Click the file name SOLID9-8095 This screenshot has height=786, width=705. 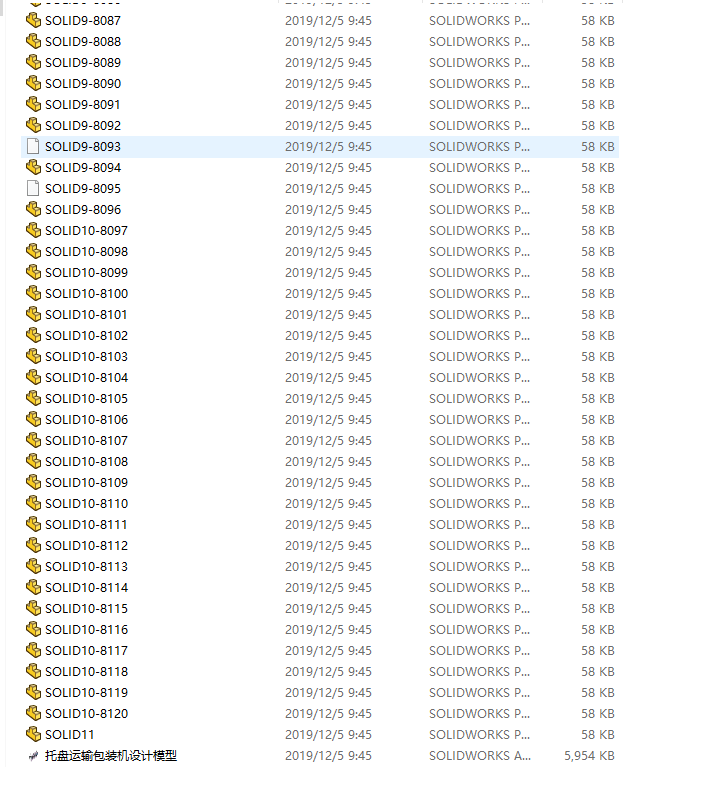tap(83, 188)
